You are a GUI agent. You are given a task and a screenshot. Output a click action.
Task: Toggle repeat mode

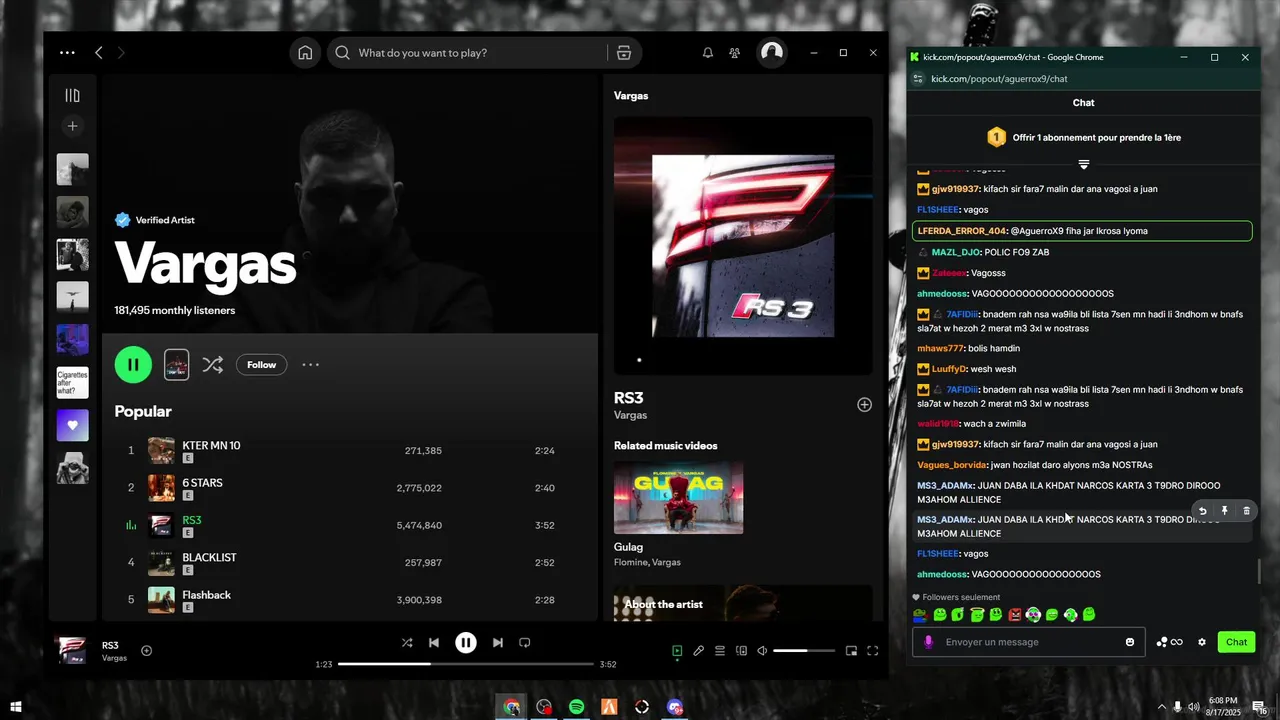[x=525, y=643]
